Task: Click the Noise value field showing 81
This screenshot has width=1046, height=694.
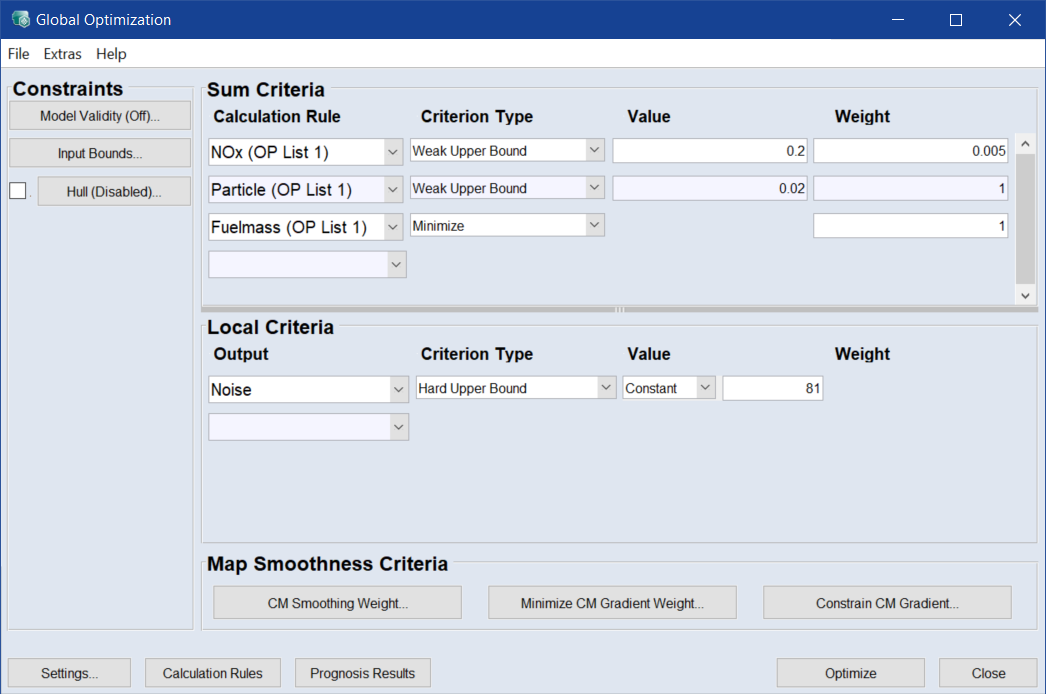Action: click(772, 388)
